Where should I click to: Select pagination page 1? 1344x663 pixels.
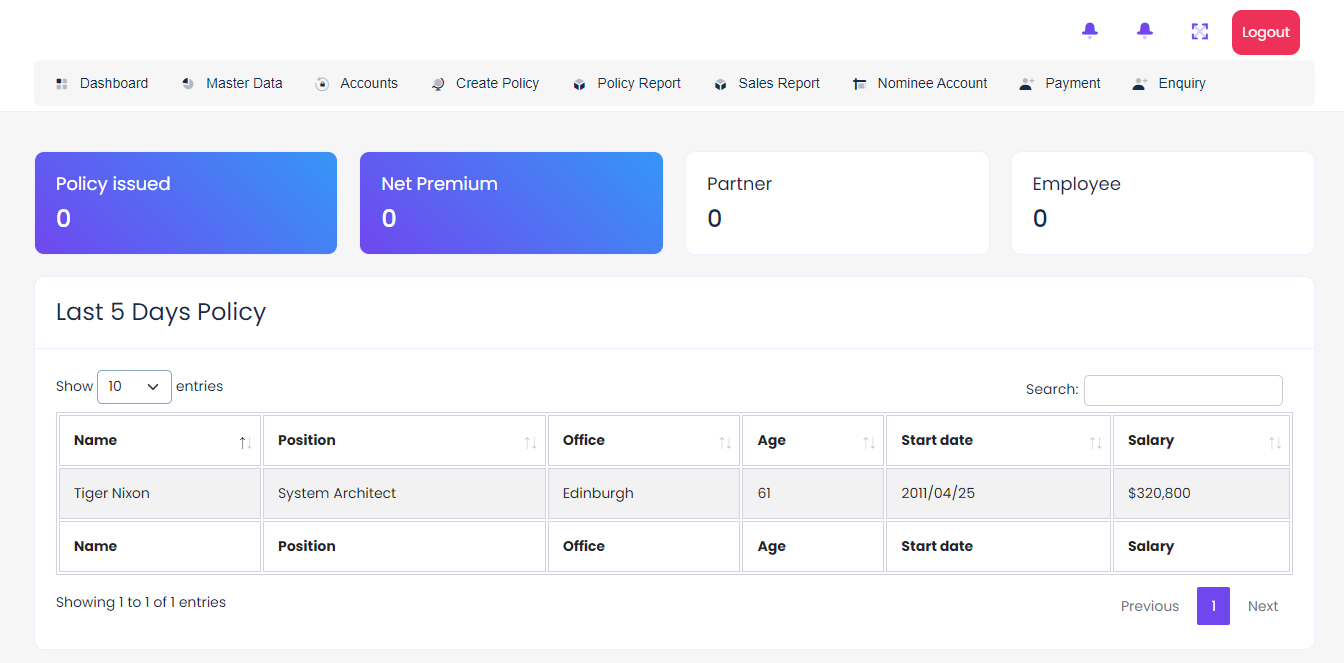tap(1213, 606)
